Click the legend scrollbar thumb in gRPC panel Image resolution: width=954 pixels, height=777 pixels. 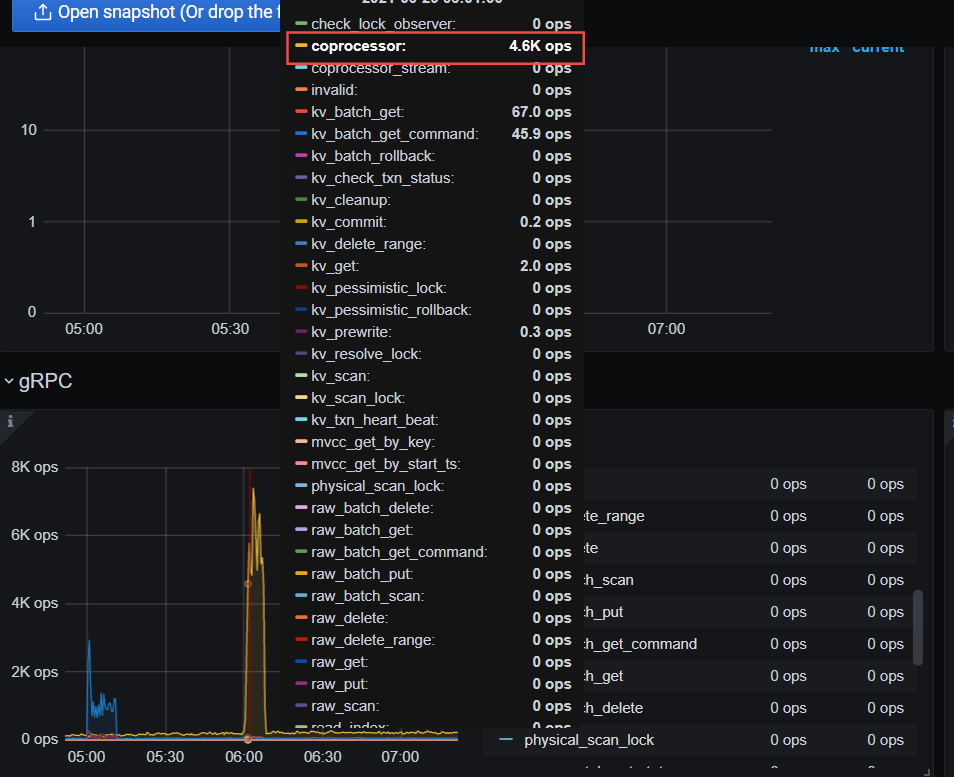point(918,627)
